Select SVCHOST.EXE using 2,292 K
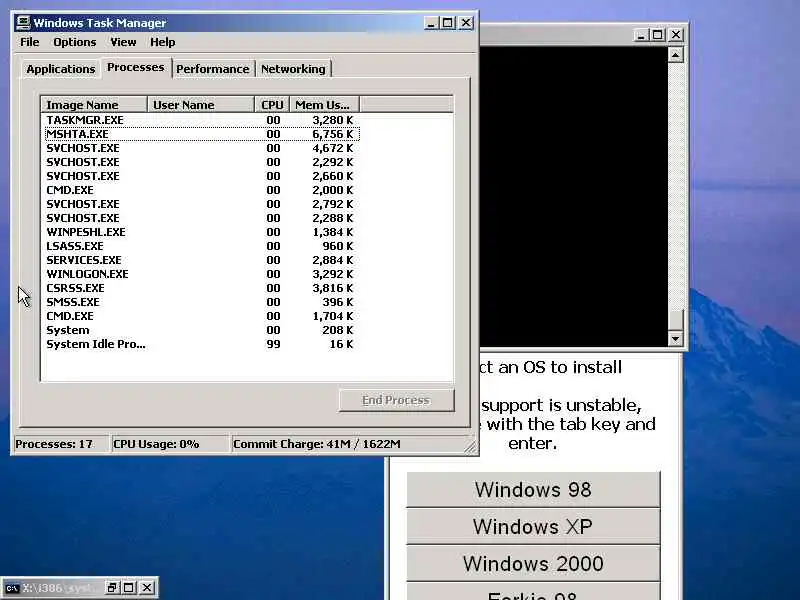The height and width of the screenshot is (600, 800). coord(202,162)
